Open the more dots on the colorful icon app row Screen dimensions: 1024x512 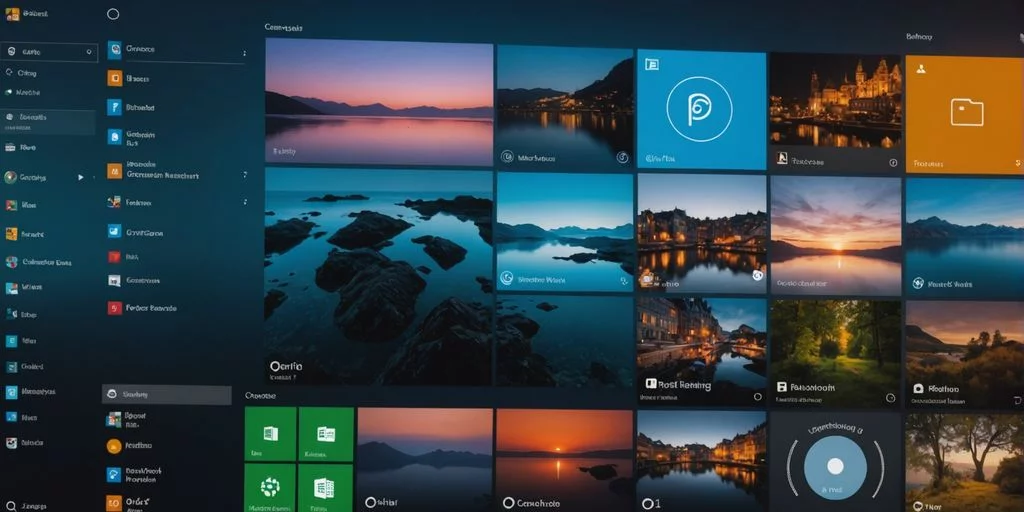coord(244,202)
